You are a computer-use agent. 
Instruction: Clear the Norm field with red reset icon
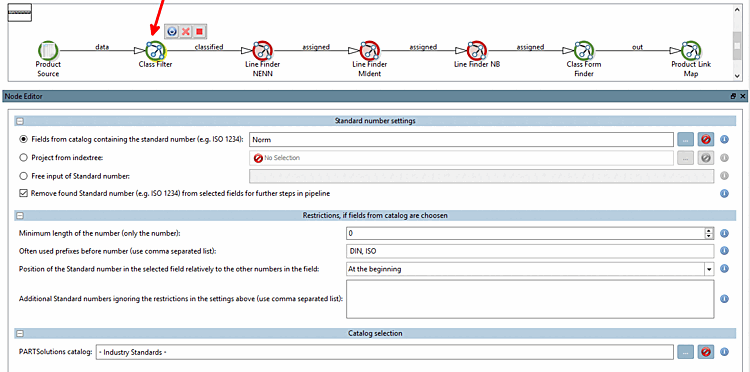click(706, 140)
